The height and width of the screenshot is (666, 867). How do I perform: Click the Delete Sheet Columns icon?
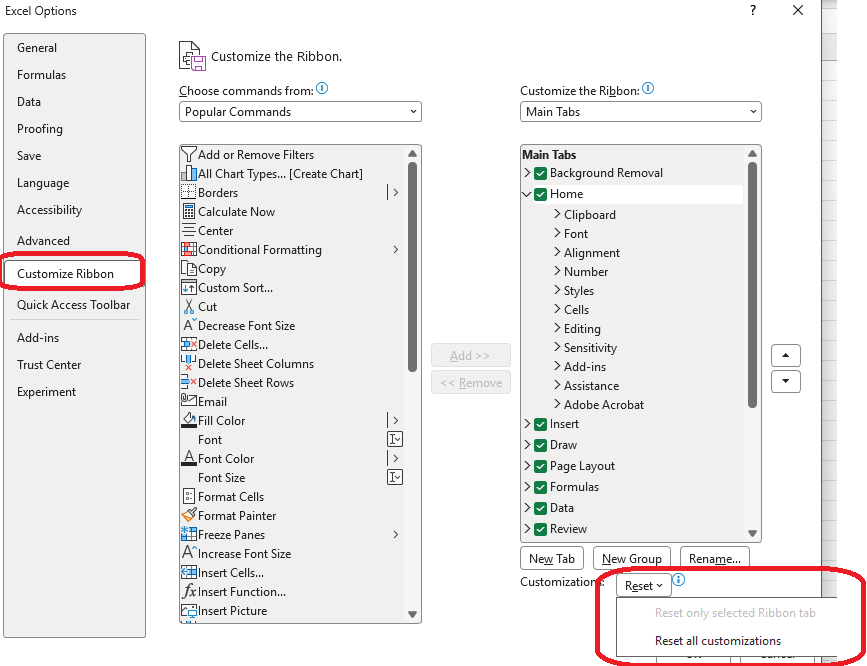click(189, 363)
